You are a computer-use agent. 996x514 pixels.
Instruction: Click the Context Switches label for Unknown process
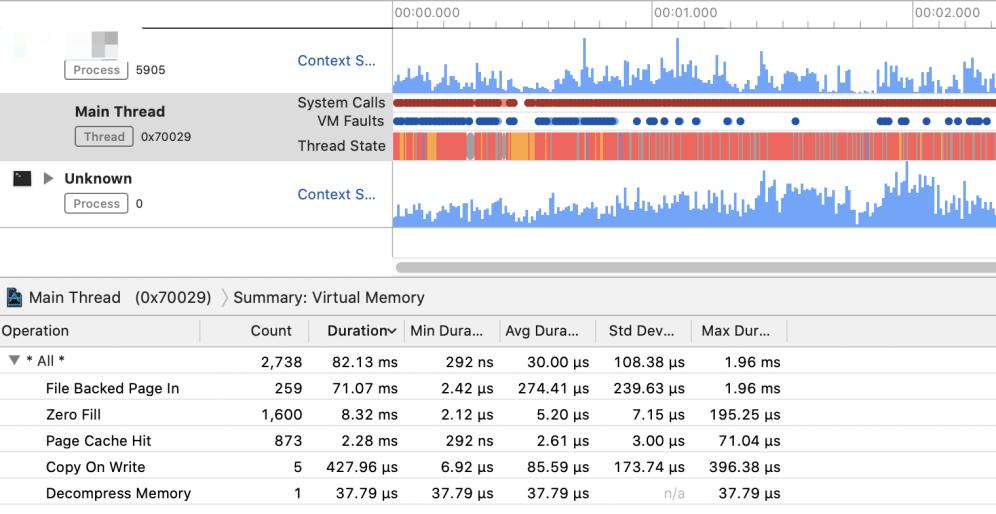(337, 194)
